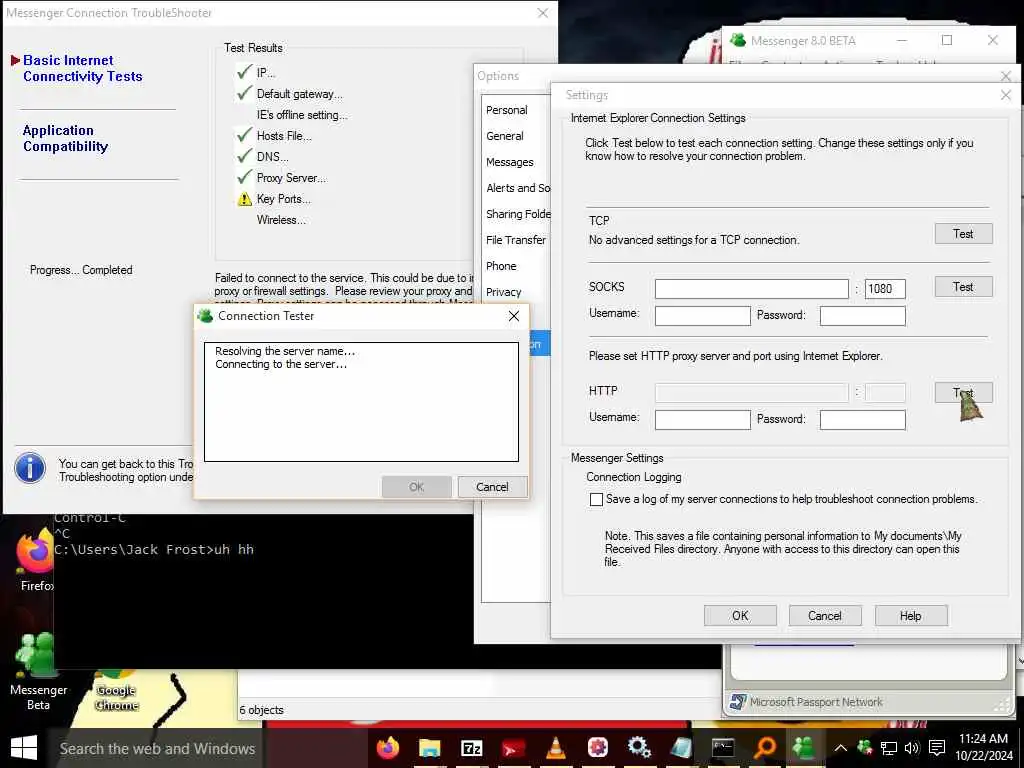Click OK in the Settings dialog

click(740, 616)
